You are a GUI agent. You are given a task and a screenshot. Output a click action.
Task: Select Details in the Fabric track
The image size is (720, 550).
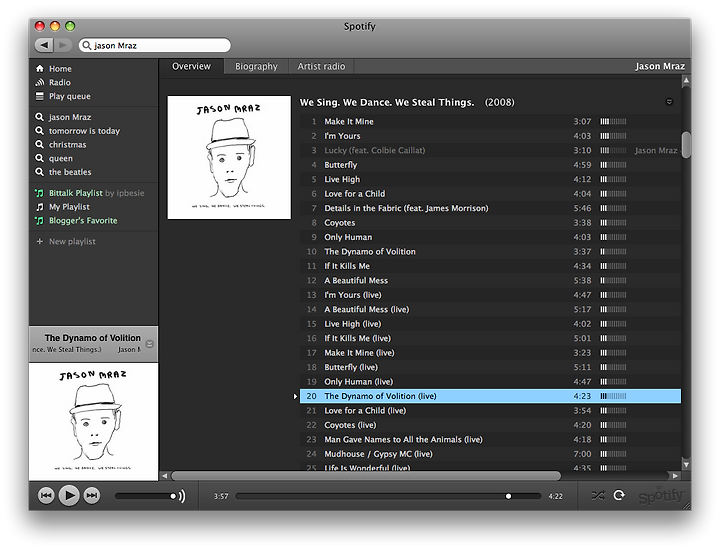(x=490, y=208)
